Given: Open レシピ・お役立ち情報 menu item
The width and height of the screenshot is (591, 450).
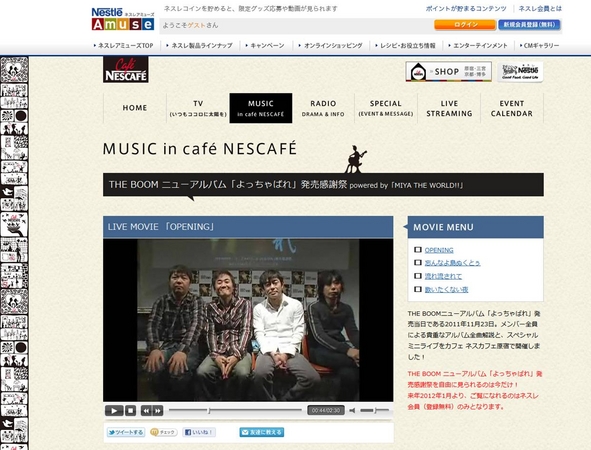Looking at the screenshot, I should point(405,46).
